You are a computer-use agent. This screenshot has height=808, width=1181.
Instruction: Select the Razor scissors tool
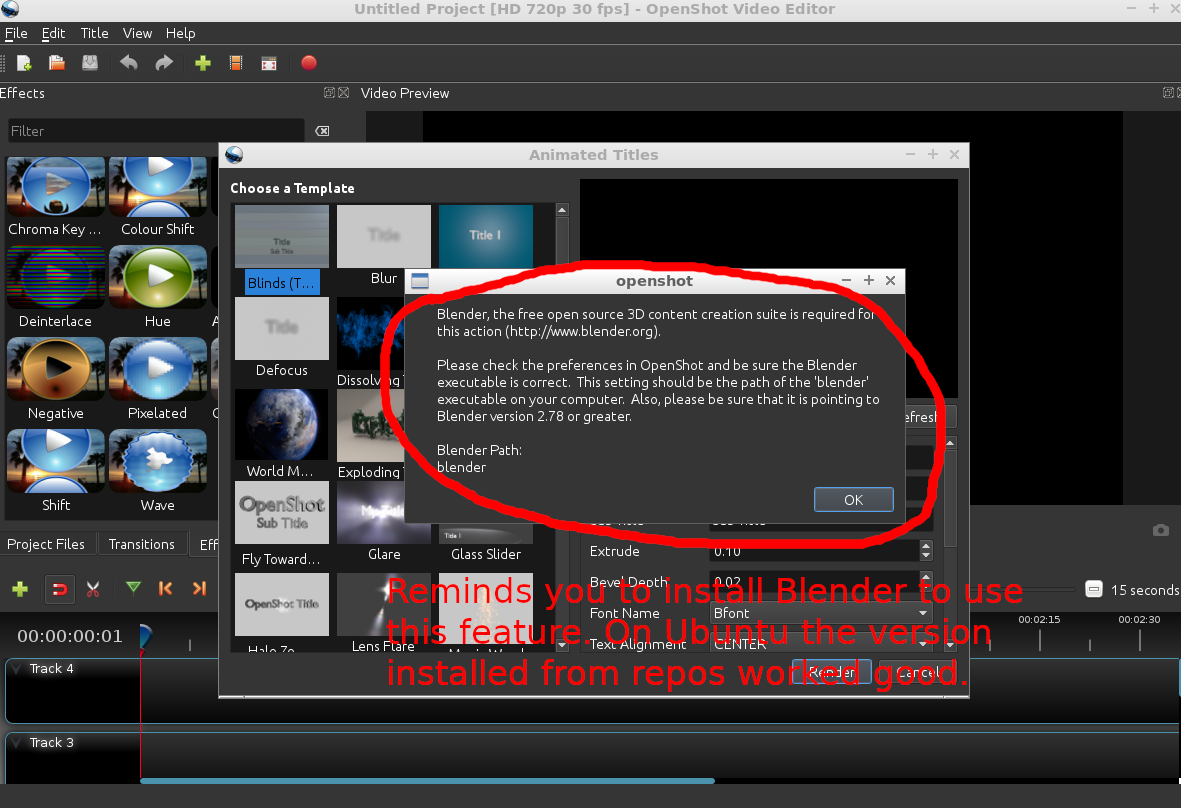coord(93,589)
